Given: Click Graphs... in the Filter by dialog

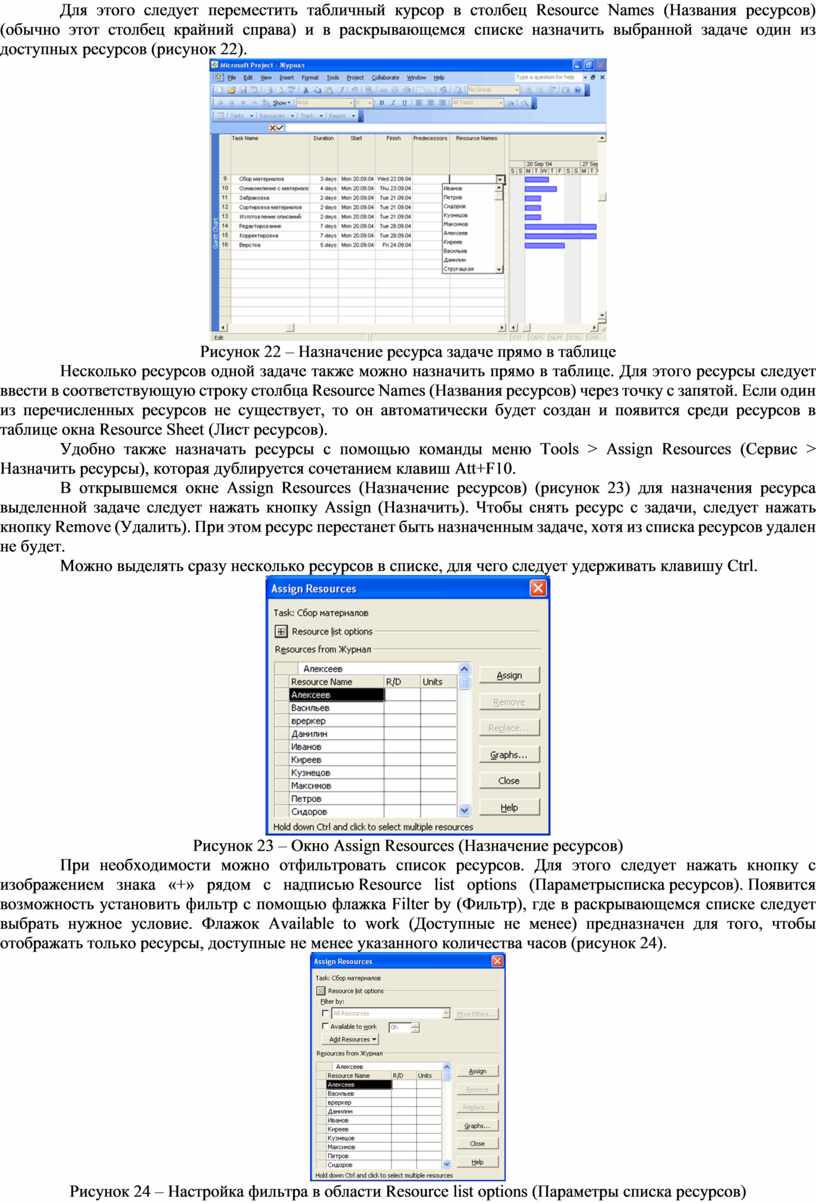Looking at the screenshot, I should [477, 1125].
